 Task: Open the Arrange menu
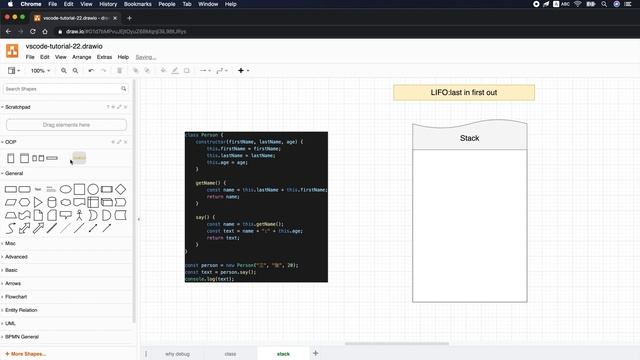click(x=82, y=57)
